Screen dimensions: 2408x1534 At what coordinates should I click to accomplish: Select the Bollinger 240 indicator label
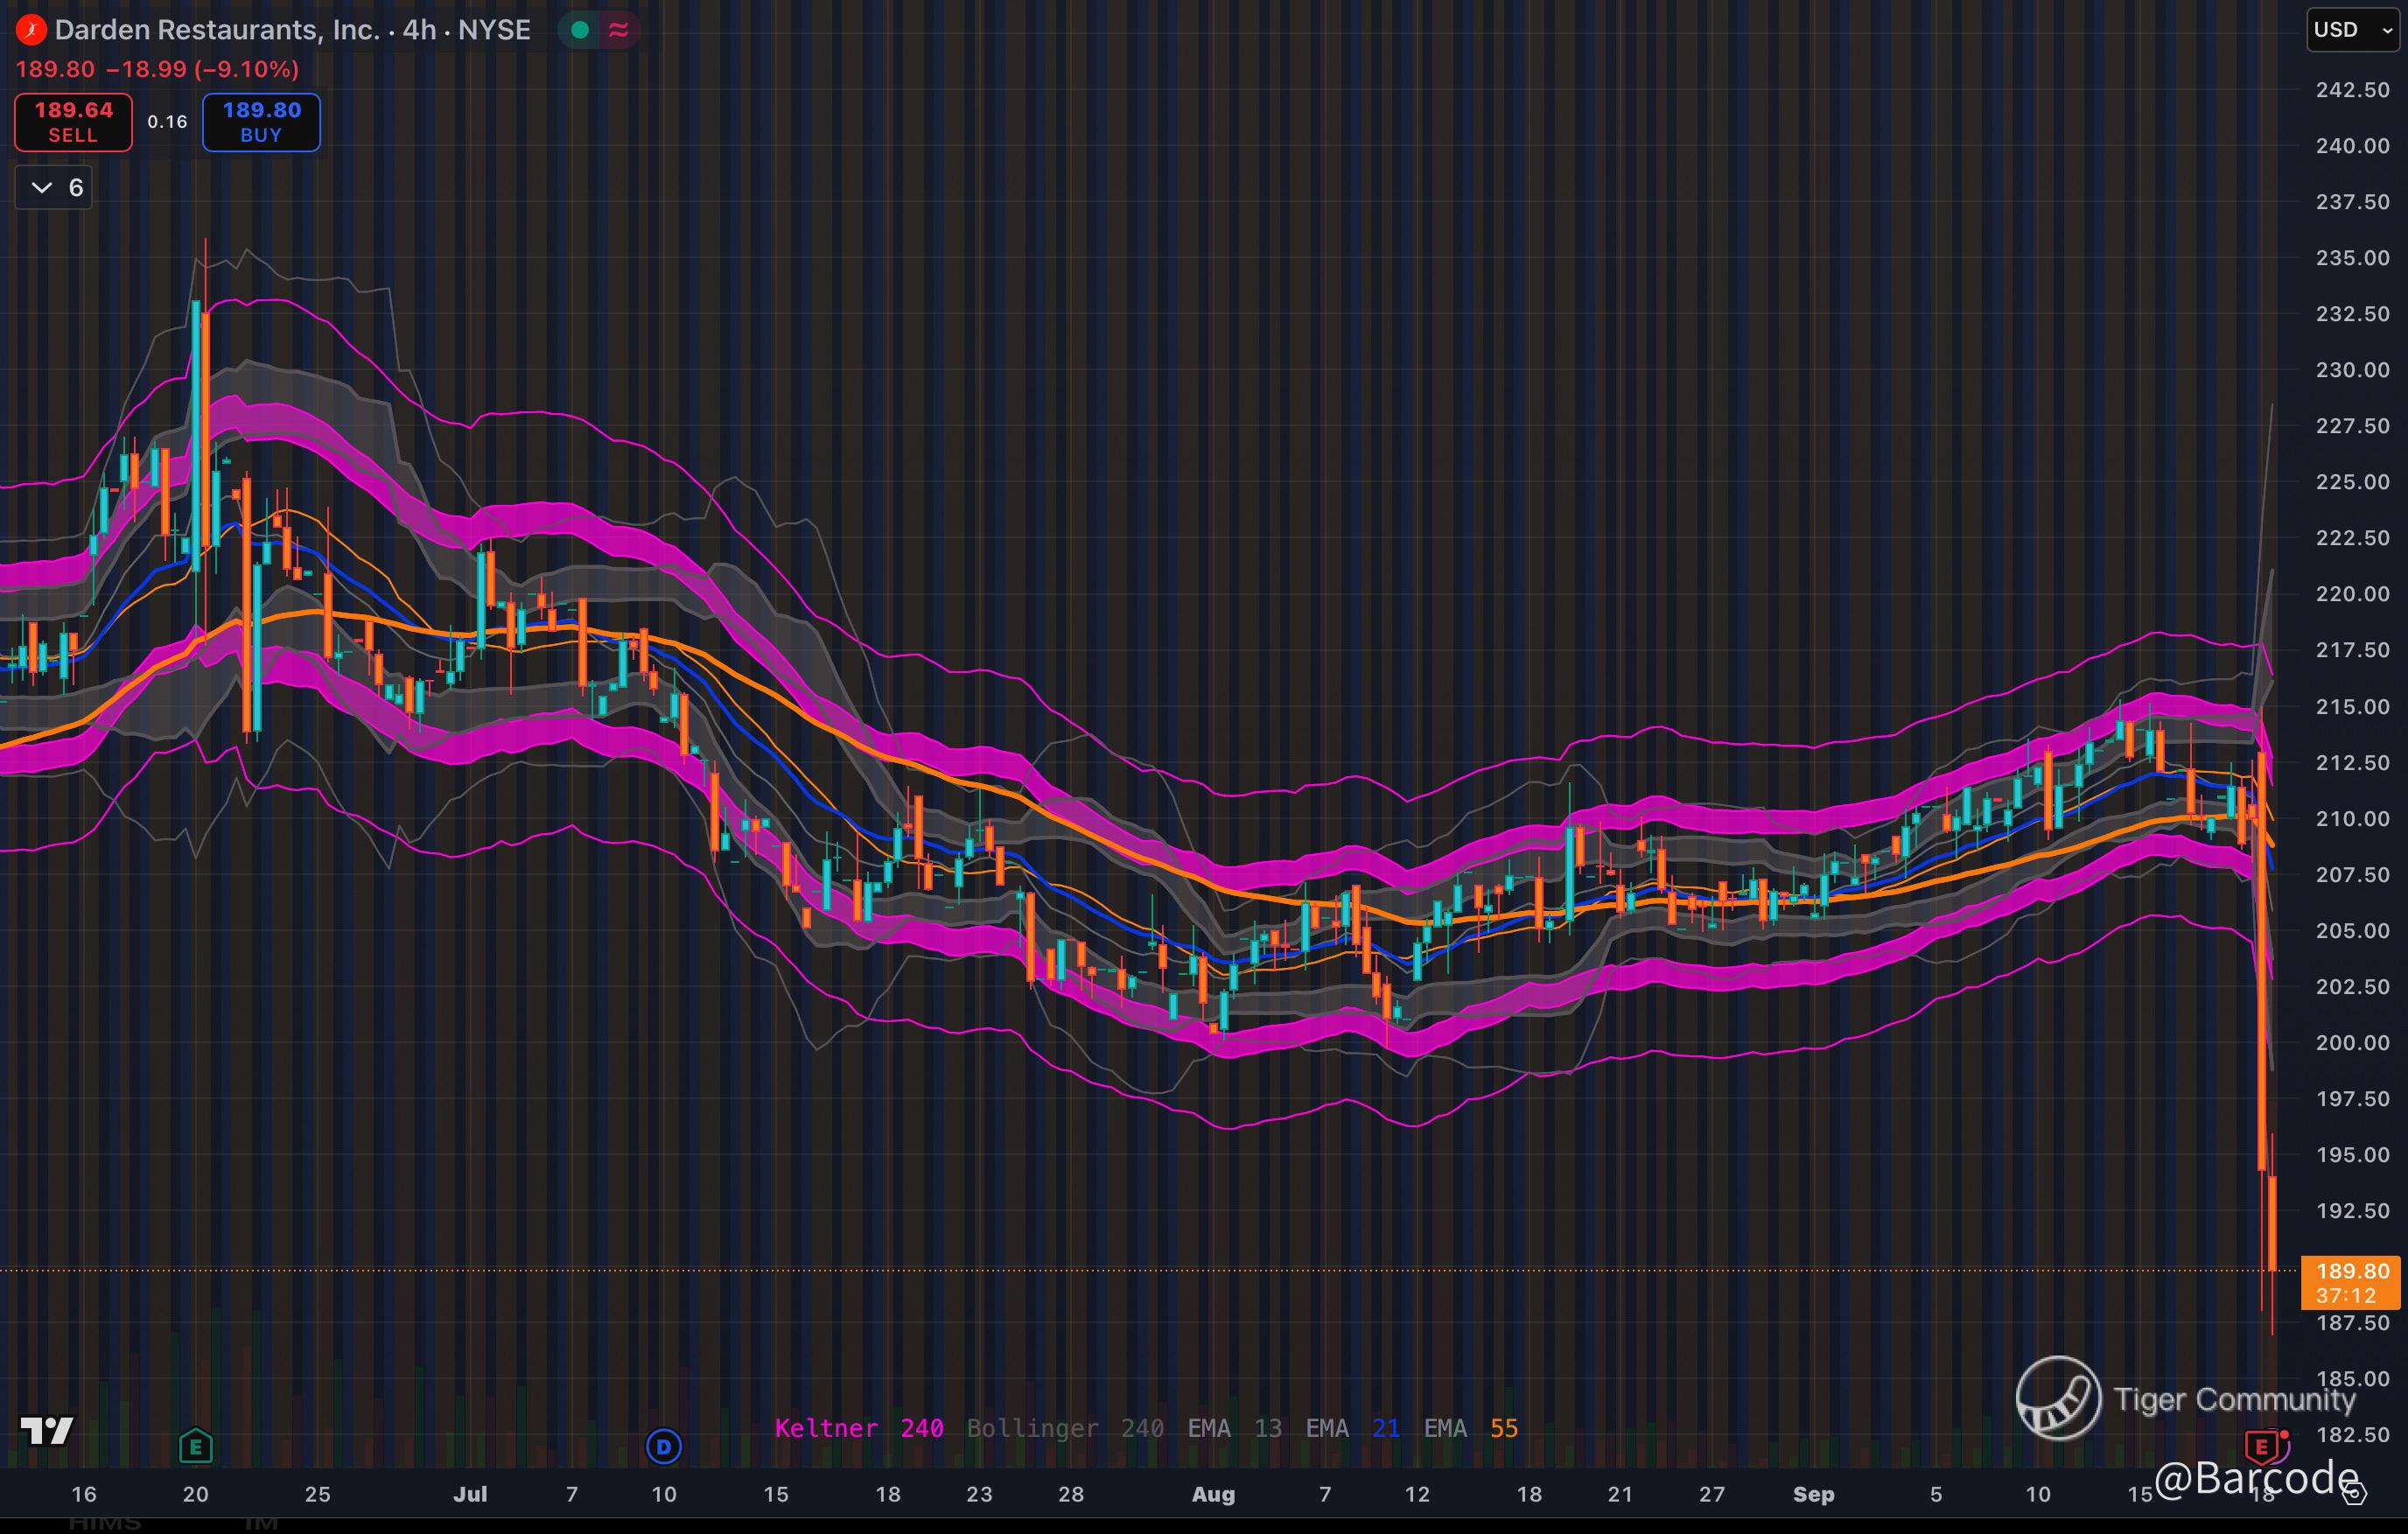1065,1428
